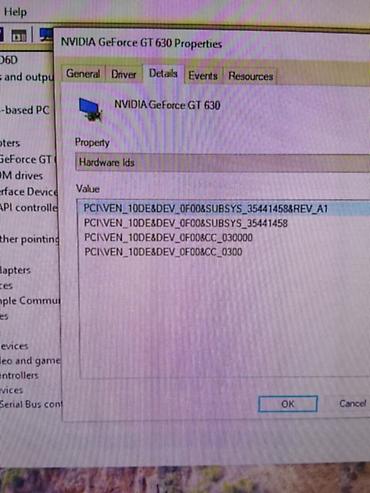Select the GeForce GT item in device tree

pos(28,159)
